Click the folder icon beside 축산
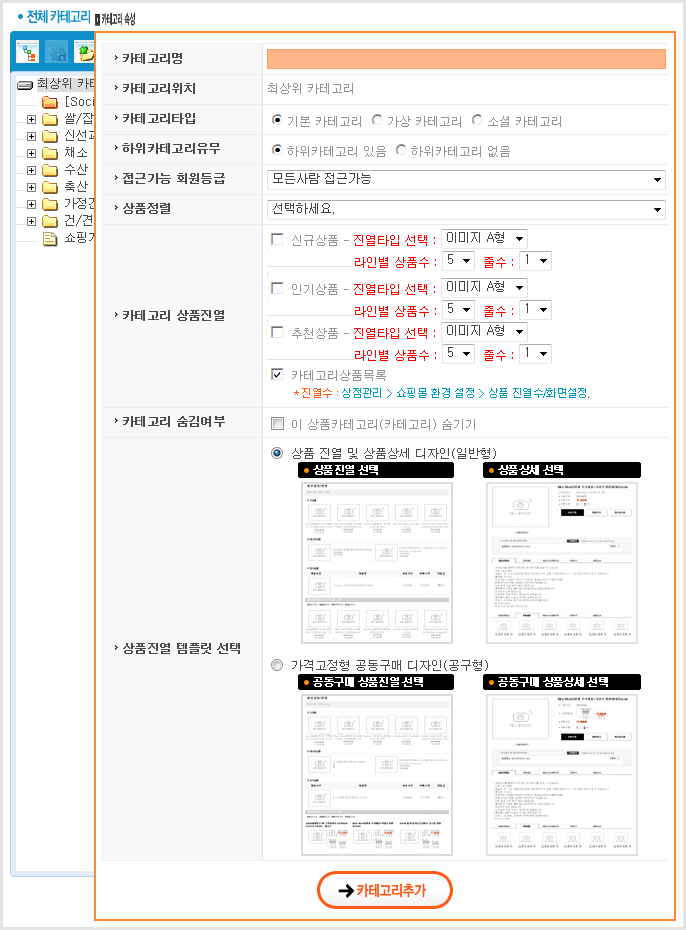 coord(50,187)
